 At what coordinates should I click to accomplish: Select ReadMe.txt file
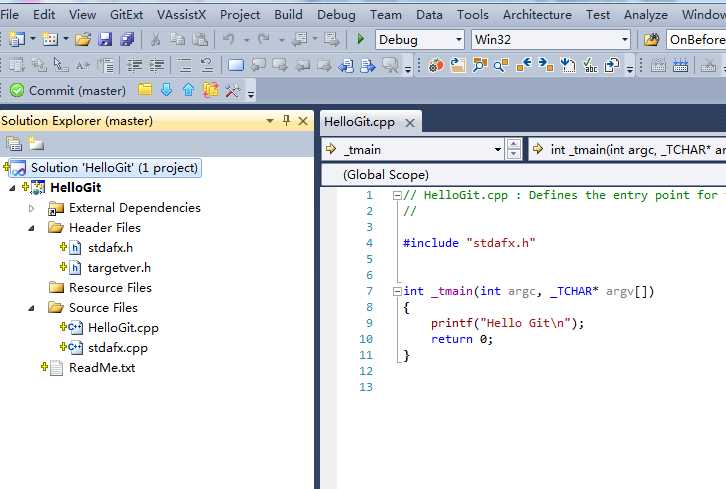102,368
